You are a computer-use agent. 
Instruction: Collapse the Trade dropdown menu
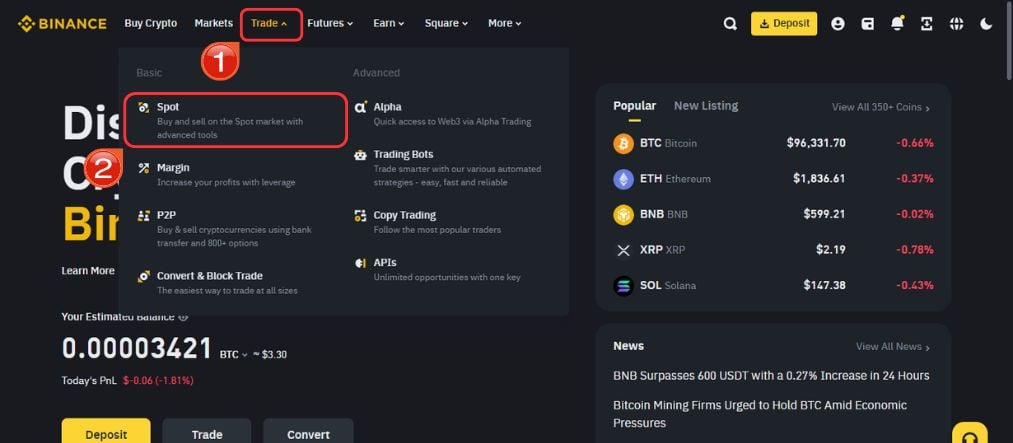pos(271,24)
